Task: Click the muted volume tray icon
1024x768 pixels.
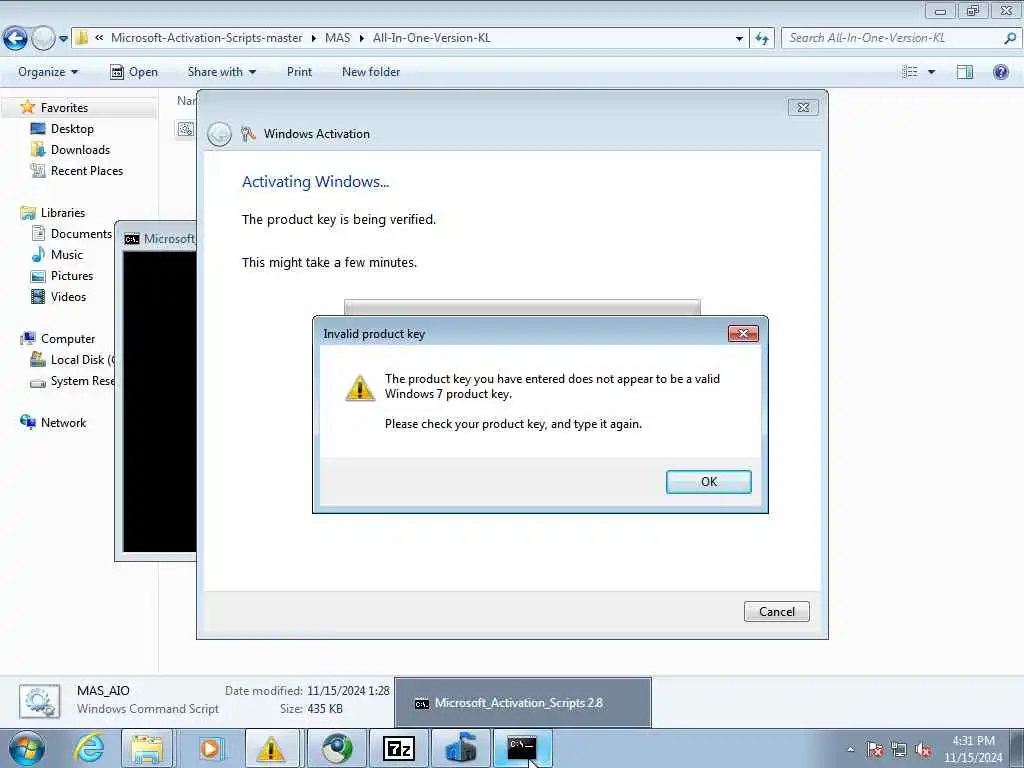Action: click(923, 750)
